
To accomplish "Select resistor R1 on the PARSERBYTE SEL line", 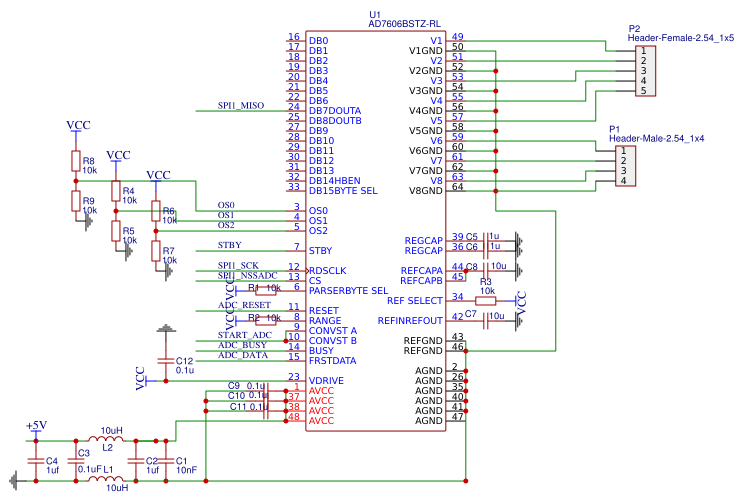I will click(265, 291).
